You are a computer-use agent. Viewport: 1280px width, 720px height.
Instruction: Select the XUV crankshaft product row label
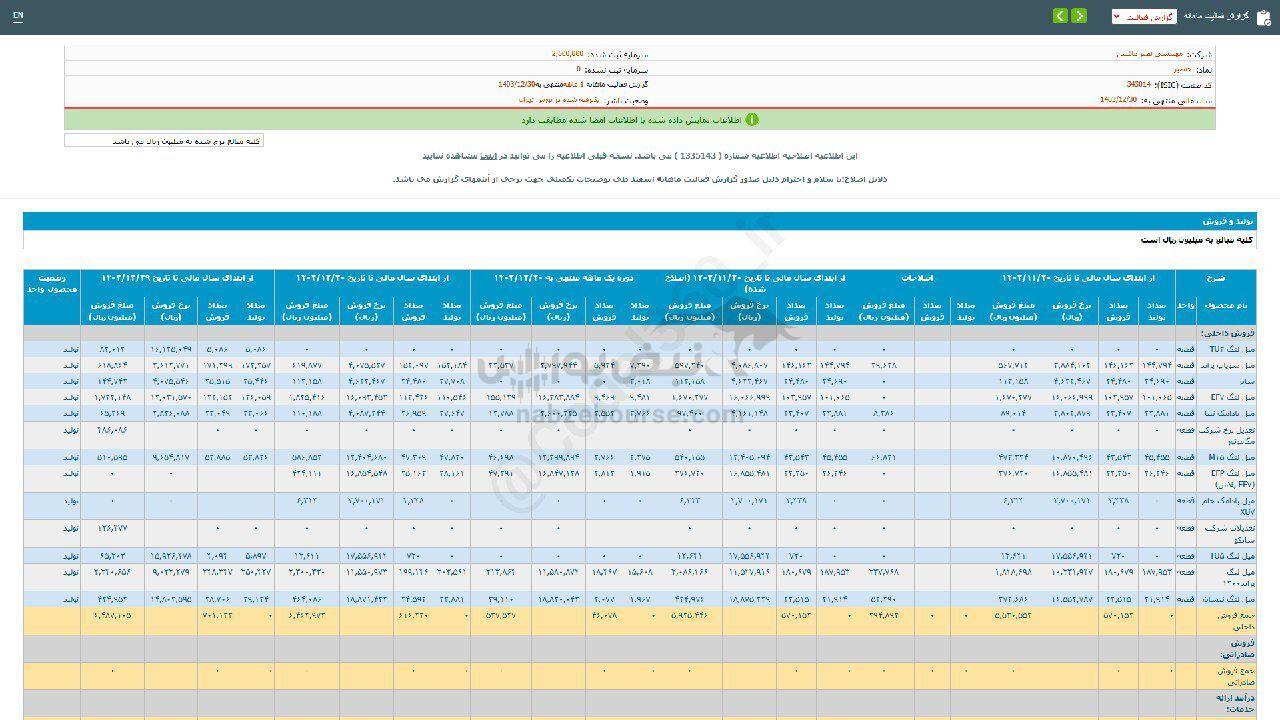pos(1226,505)
